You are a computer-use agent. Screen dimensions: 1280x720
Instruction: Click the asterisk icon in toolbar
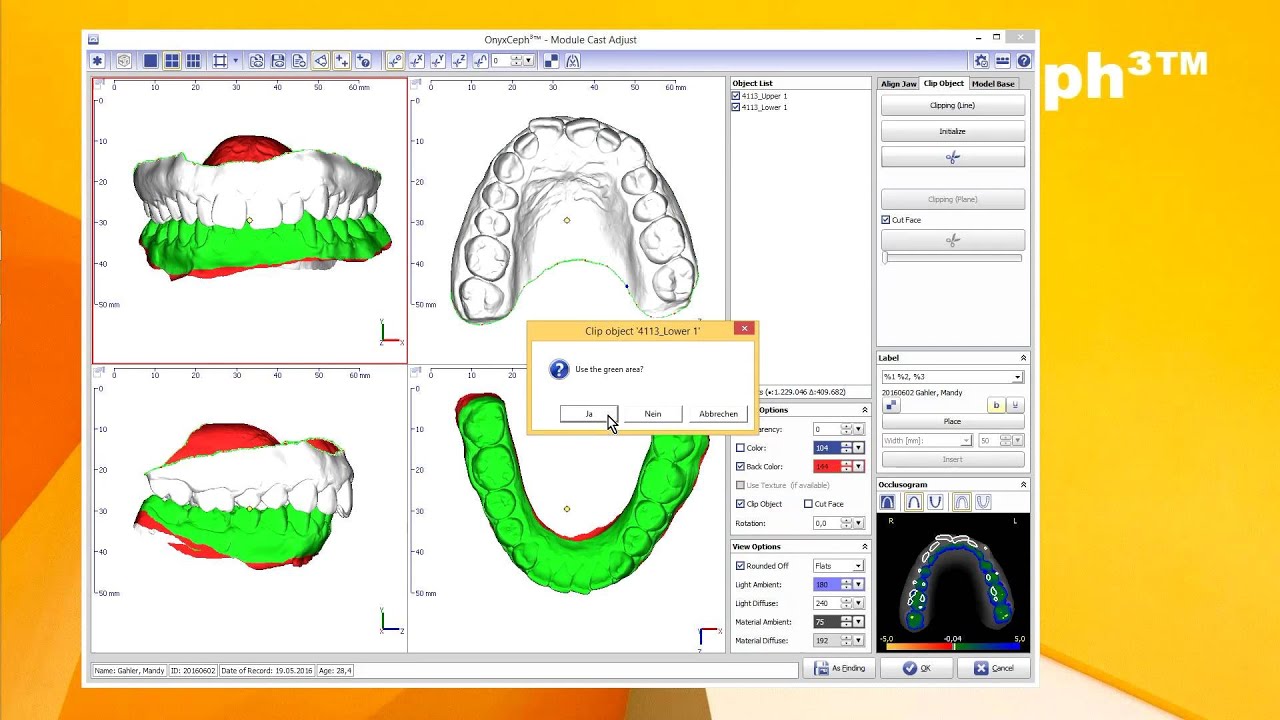[97, 61]
